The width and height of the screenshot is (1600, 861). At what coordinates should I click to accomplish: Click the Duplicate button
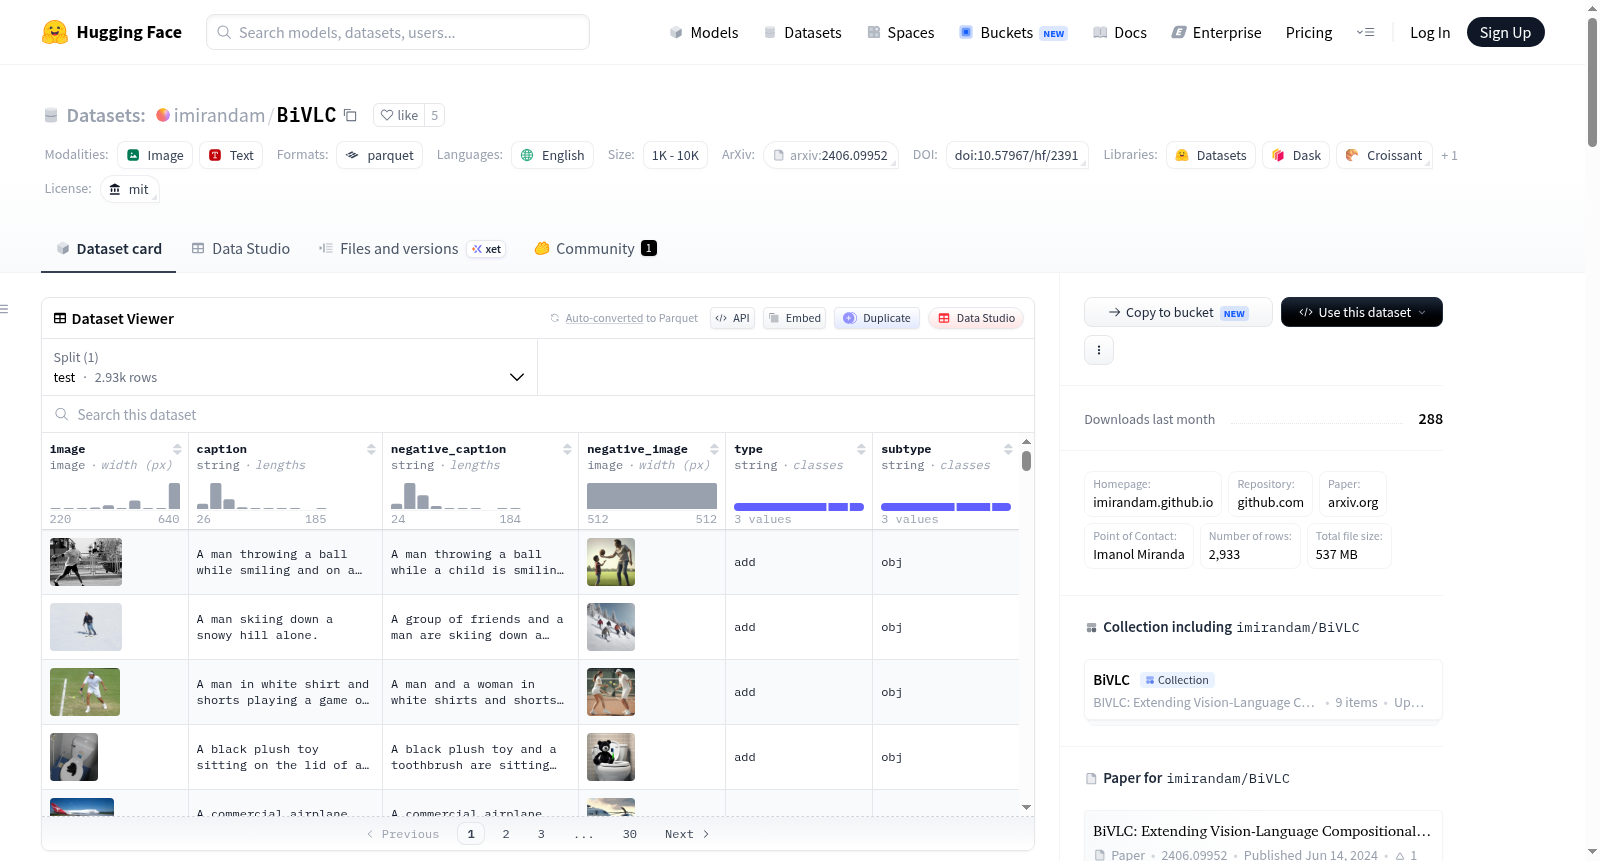(x=877, y=318)
